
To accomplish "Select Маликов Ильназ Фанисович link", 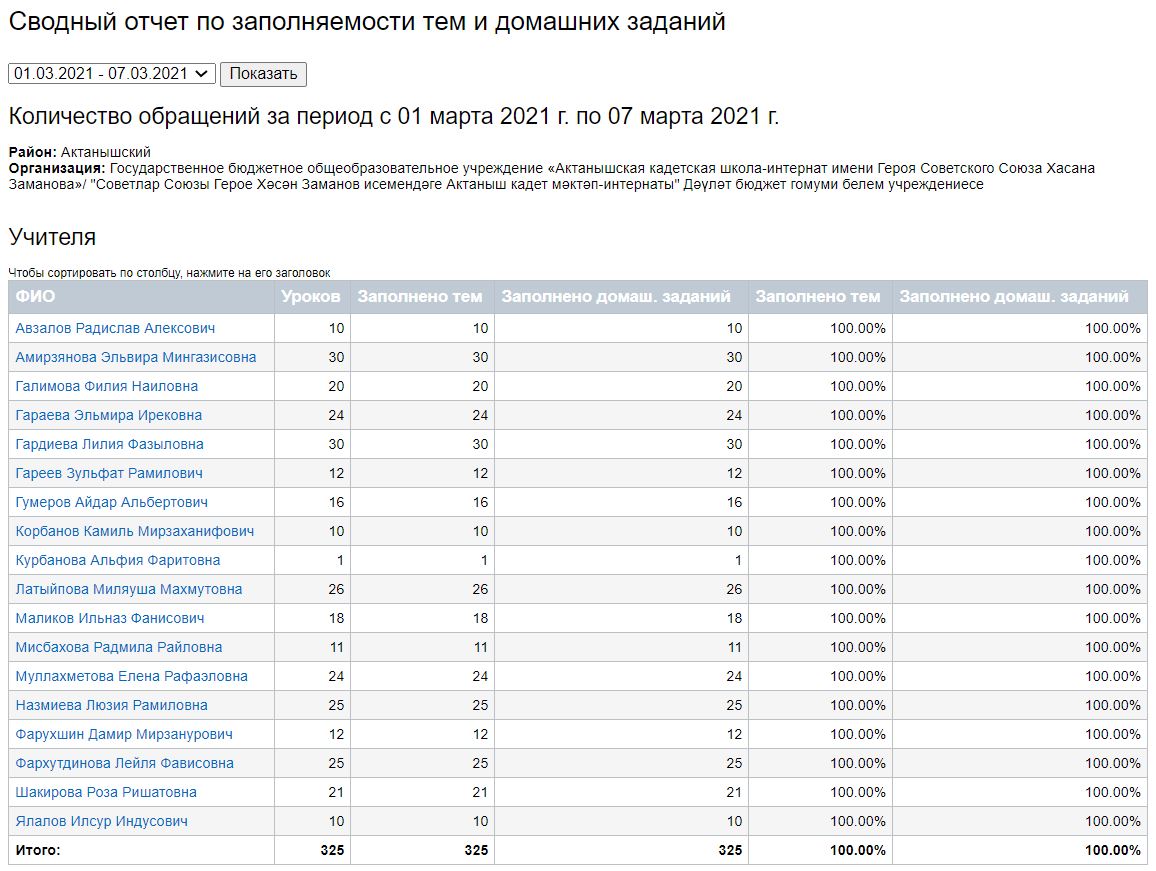I will [110, 618].
